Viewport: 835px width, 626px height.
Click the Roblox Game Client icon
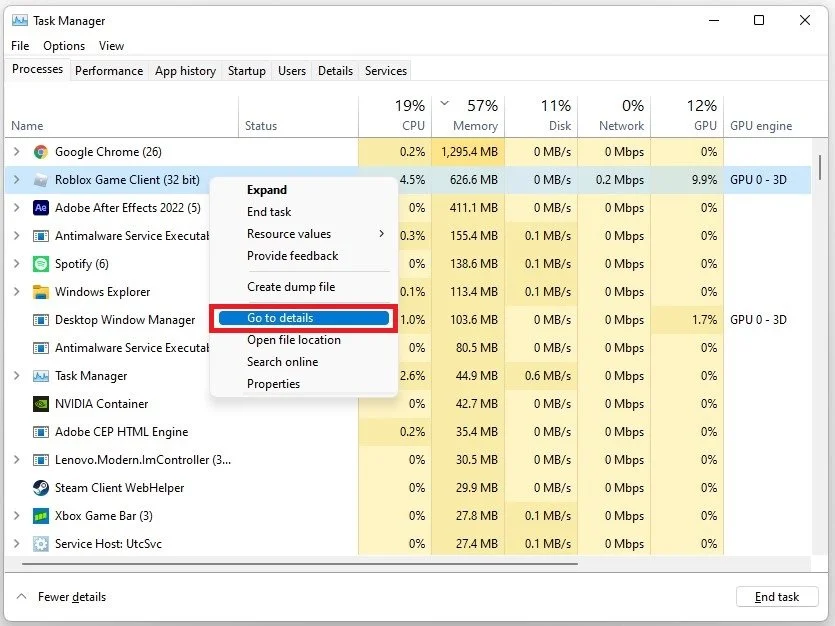[40, 180]
